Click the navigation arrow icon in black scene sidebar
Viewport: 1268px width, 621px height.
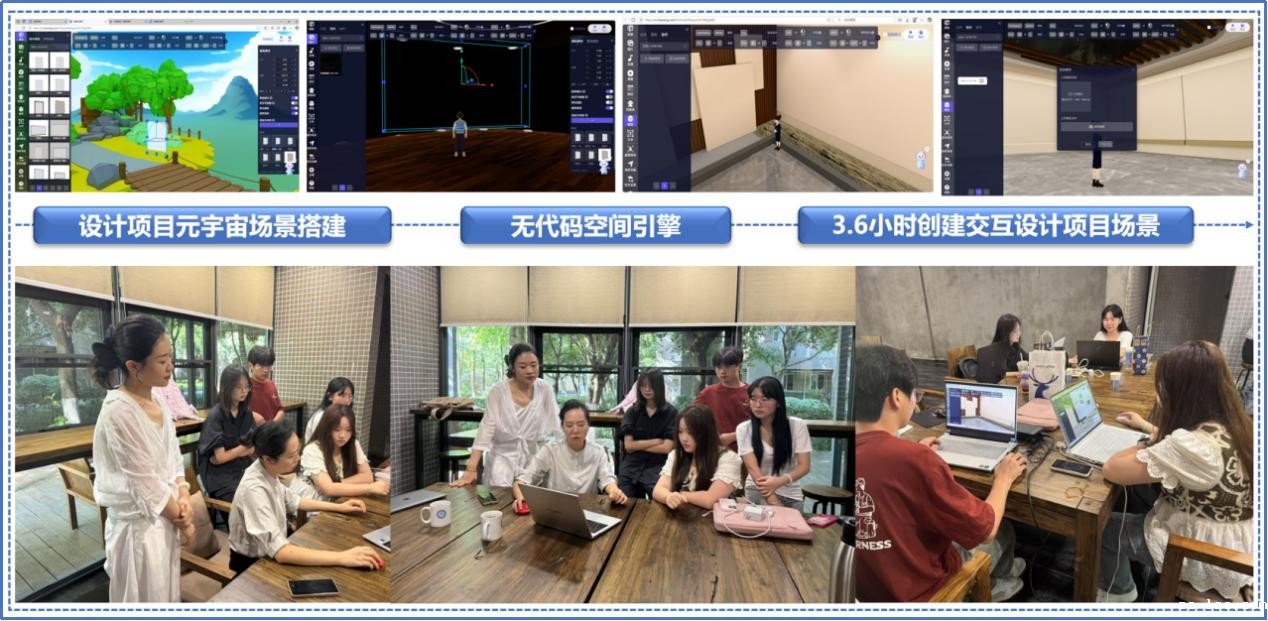(313, 143)
